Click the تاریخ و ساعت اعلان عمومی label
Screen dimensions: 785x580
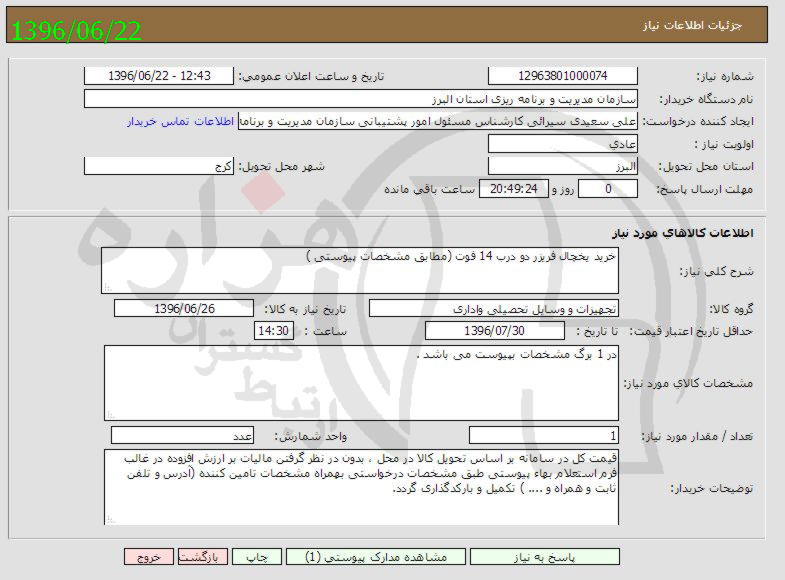coord(311,77)
